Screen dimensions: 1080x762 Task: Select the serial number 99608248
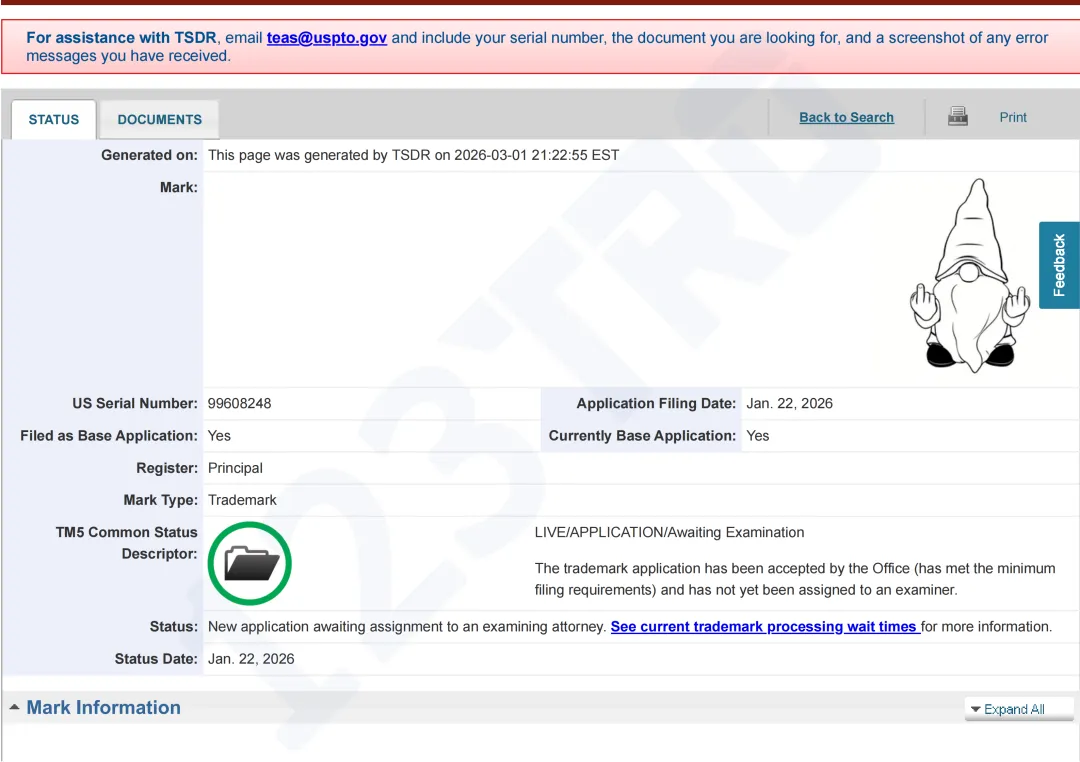coord(240,404)
